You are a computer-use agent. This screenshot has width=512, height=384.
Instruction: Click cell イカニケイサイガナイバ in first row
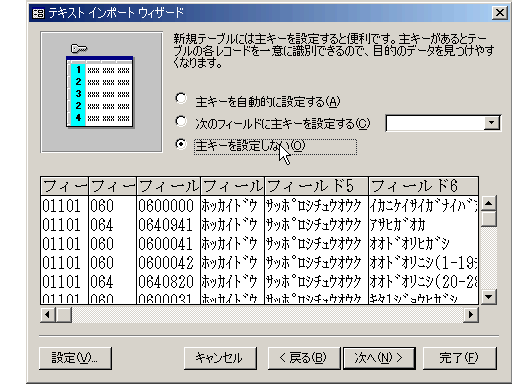coord(423,206)
